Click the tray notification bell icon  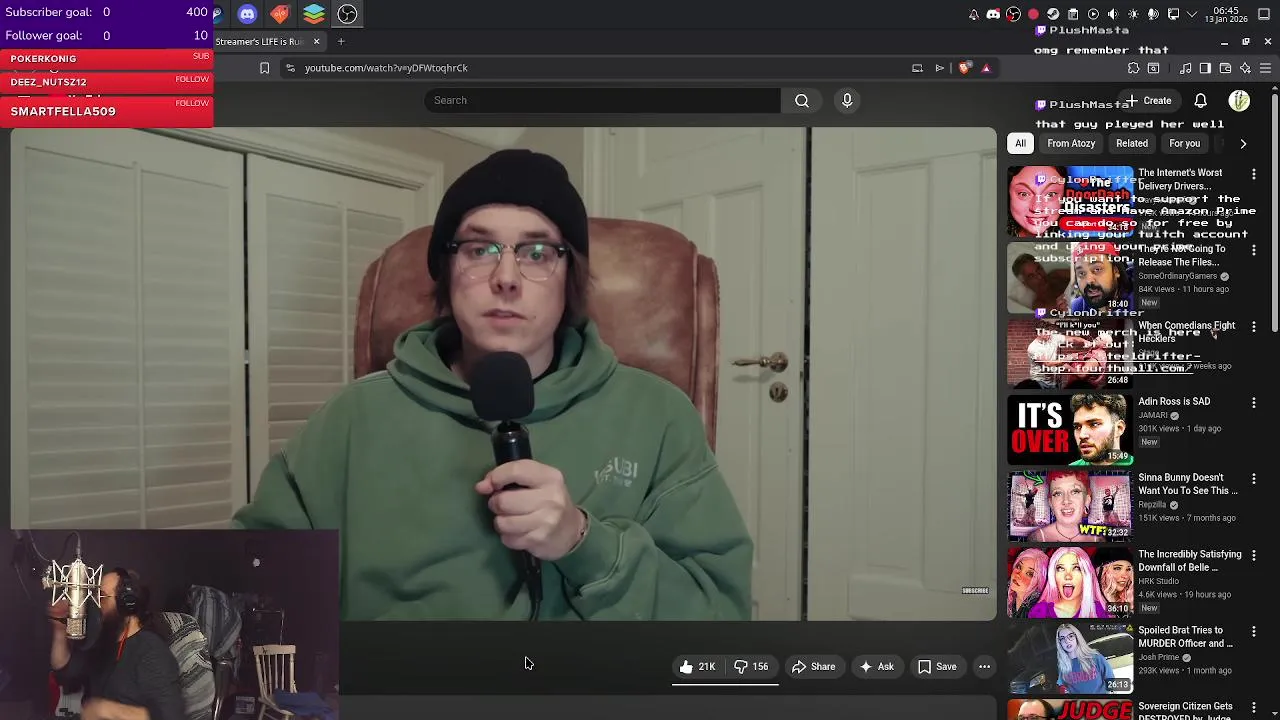click(x=974, y=14)
